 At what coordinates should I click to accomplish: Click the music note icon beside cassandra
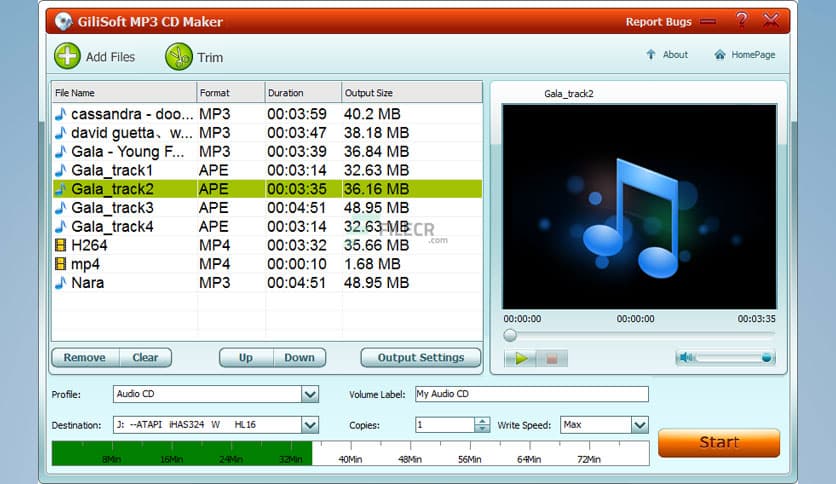coord(61,114)
